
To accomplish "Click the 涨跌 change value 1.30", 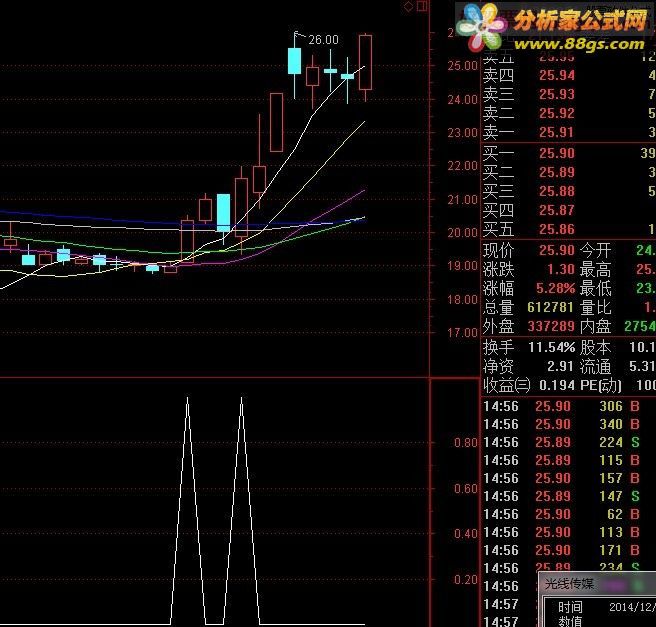I will pyautogui.click(x=561, y=269).
